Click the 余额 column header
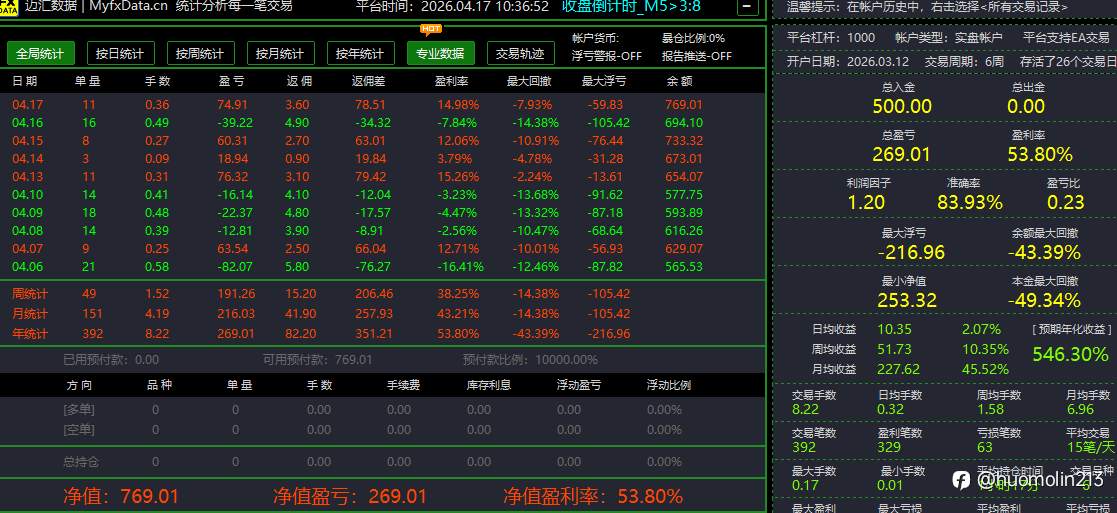The image size is (1117, 513). [x=680, y=81]
